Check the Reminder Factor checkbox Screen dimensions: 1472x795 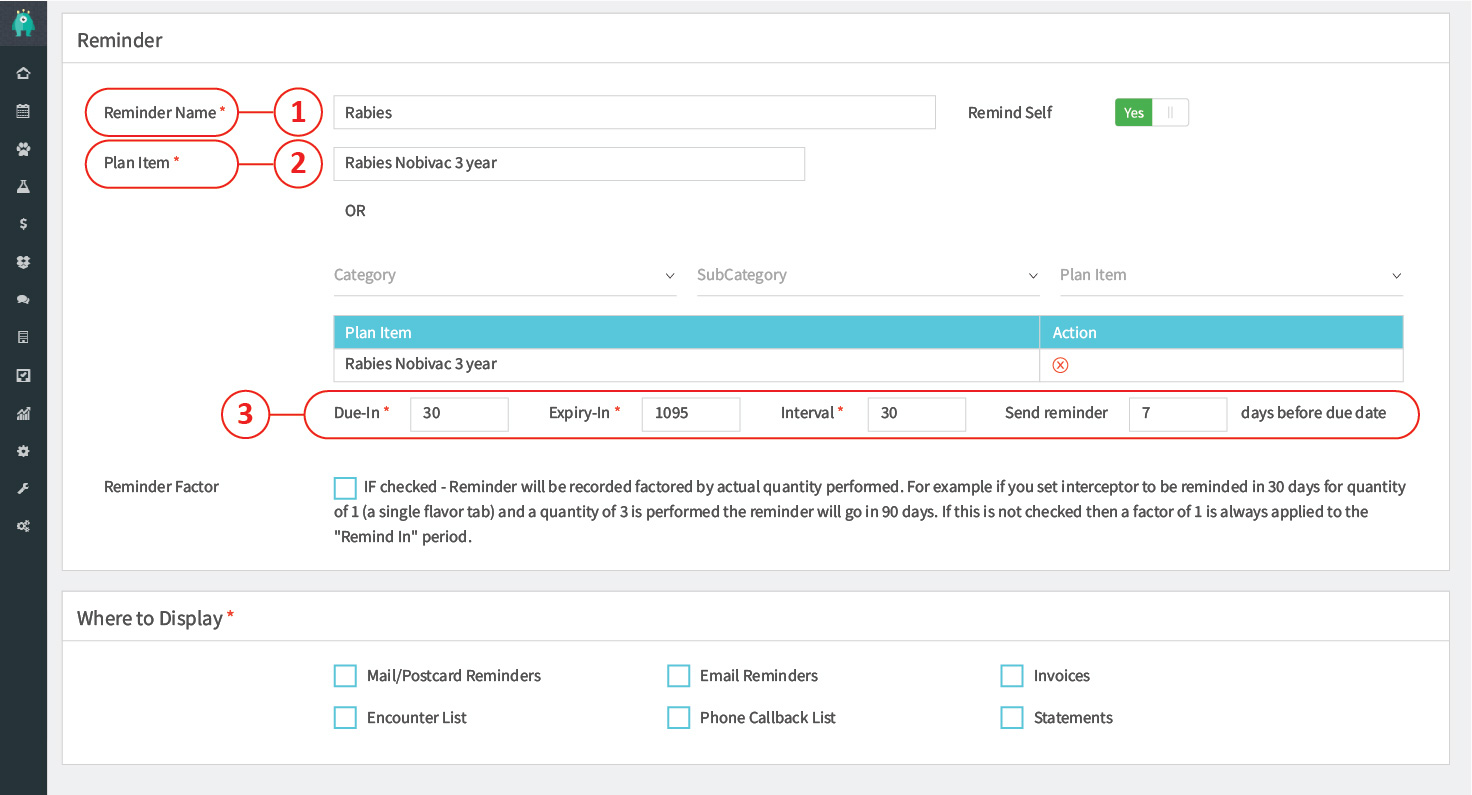pyautogui.click(x=345, y=488)
